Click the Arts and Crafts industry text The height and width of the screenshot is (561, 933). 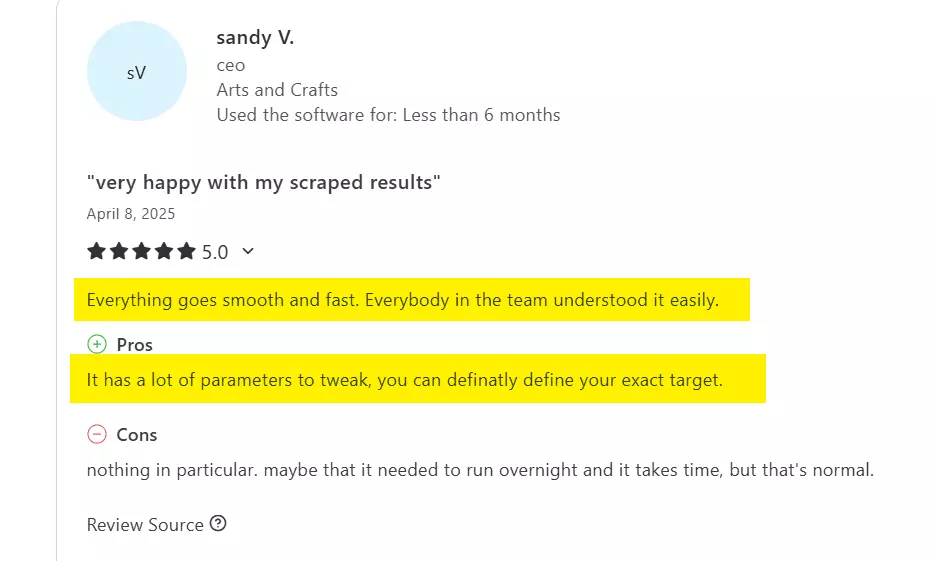coord(277,89)
